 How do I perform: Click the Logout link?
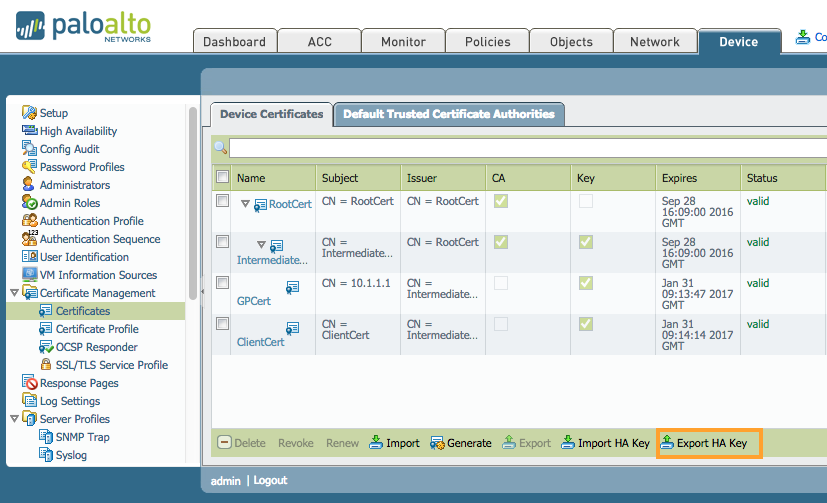pyautogui.click(x=270, y=481)
